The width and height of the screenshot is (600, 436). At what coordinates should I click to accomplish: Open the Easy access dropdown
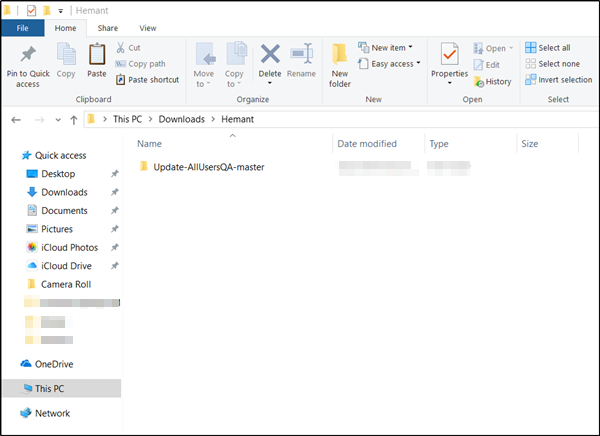[x=389, y=64]
